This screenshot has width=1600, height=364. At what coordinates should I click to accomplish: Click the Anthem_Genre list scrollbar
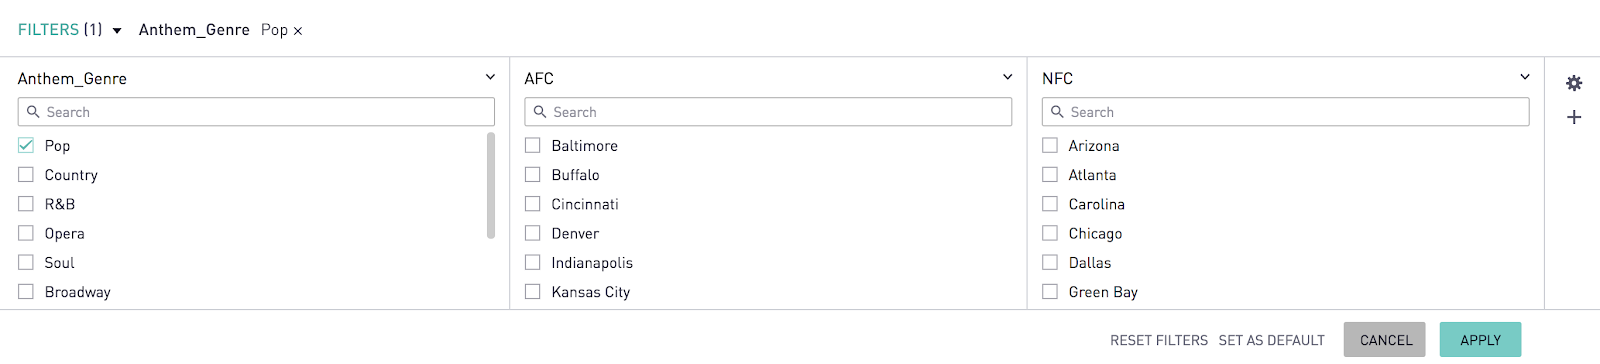pyautogui.click(x=491, y=185)
